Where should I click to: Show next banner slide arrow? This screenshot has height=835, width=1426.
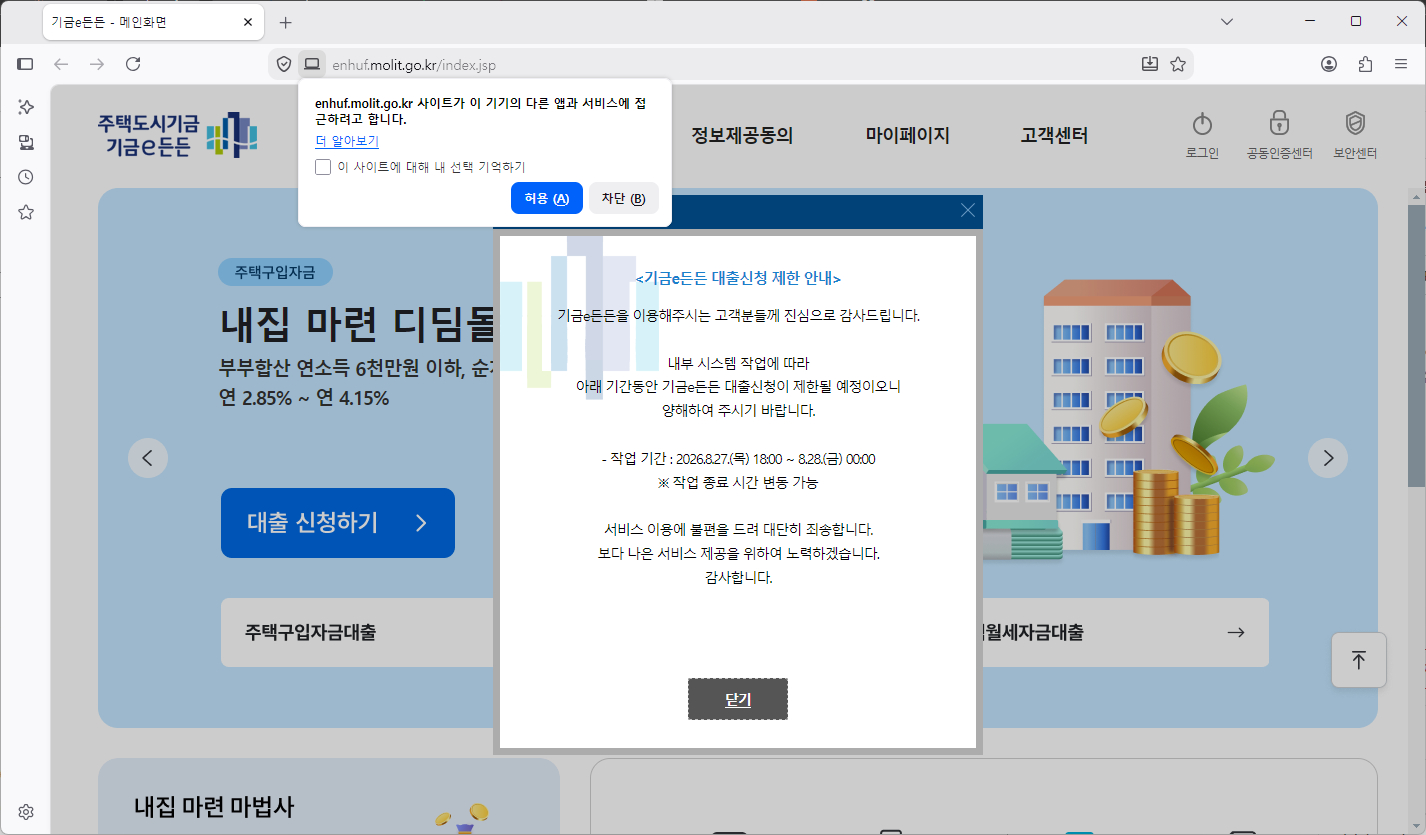(1328, 458)
